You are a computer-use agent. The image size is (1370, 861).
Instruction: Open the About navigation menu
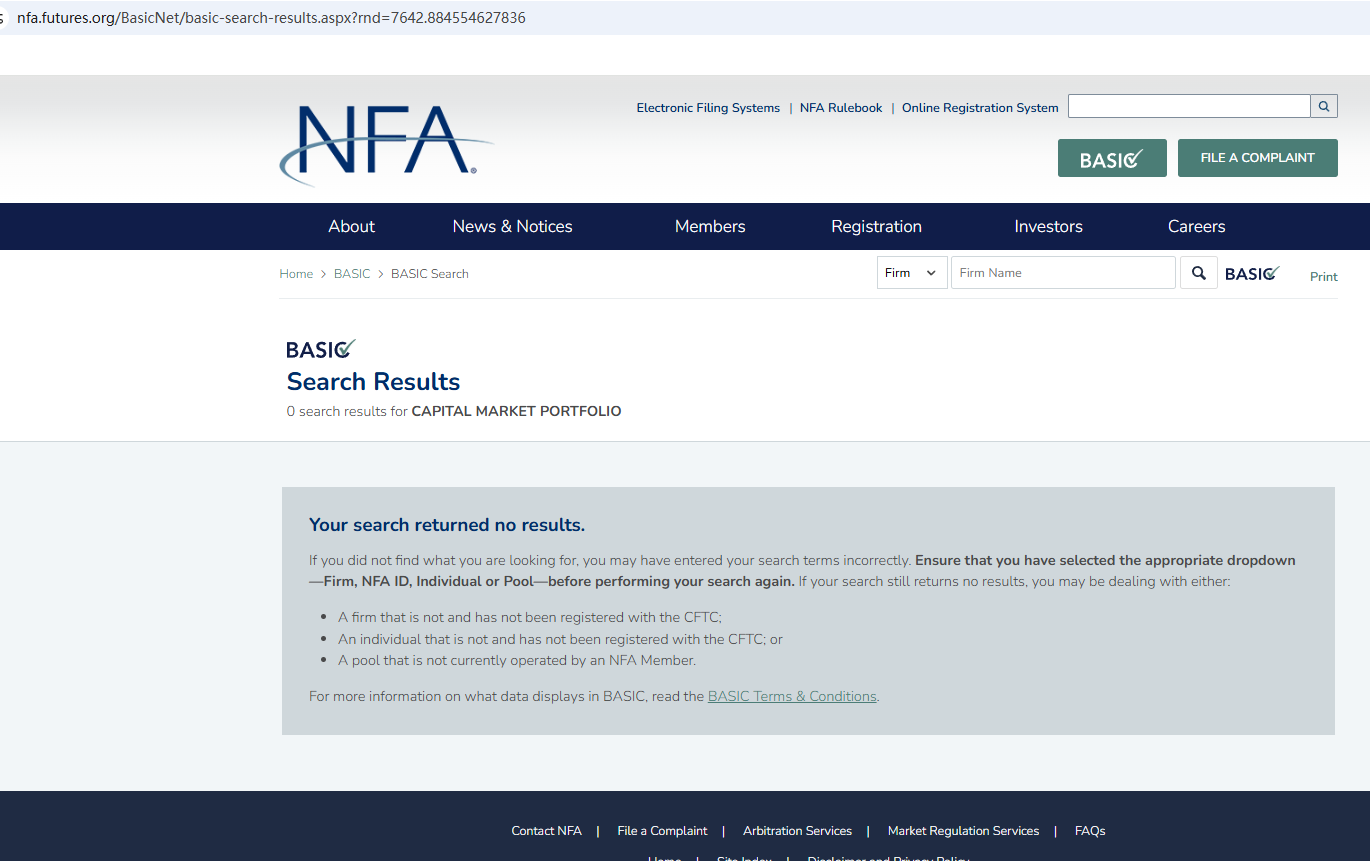pos(351,226)
